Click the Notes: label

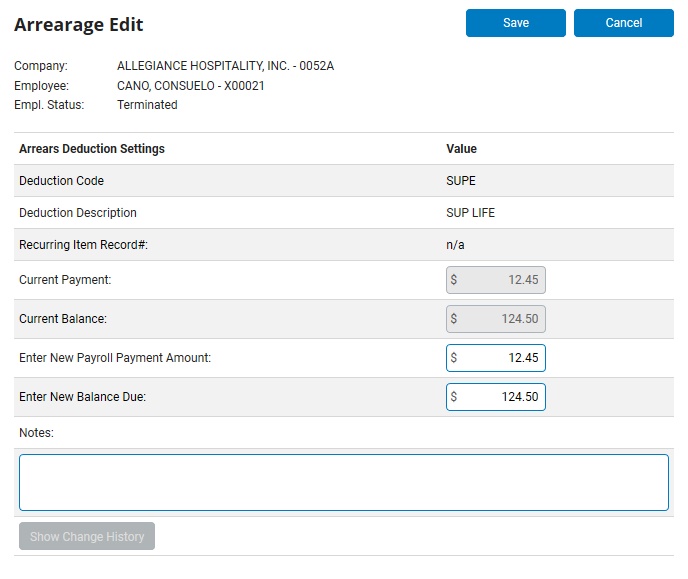click(36, 433)
